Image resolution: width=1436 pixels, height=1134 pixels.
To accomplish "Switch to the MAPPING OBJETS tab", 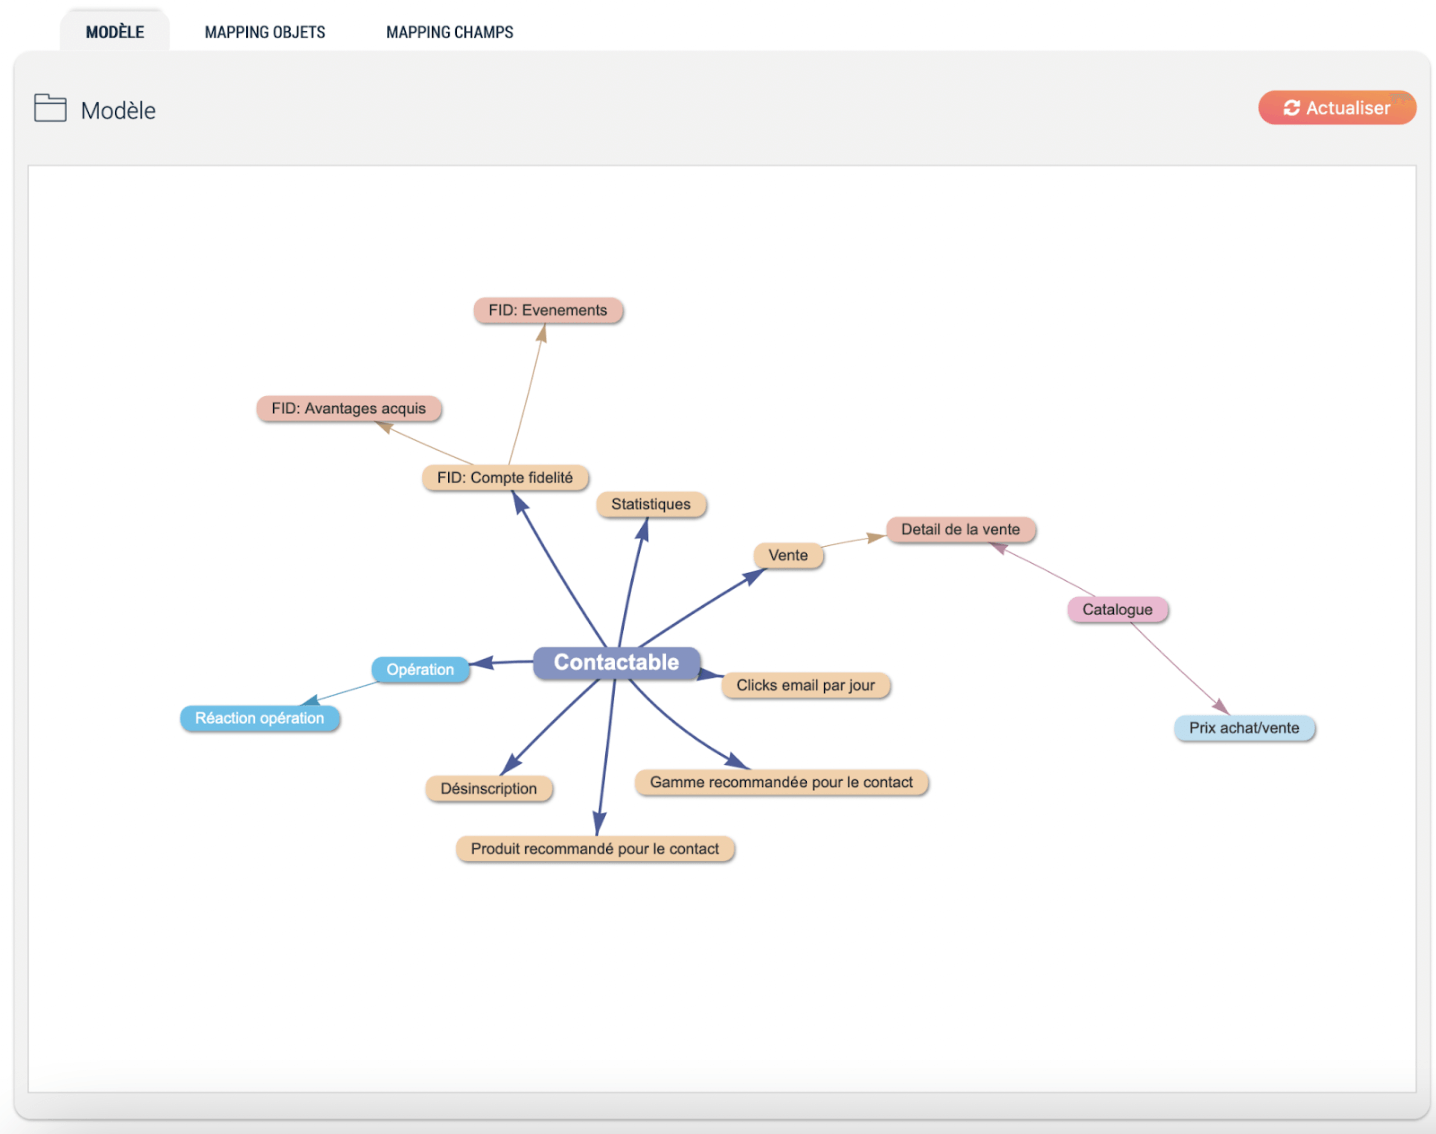I will (x=265, y=32).
